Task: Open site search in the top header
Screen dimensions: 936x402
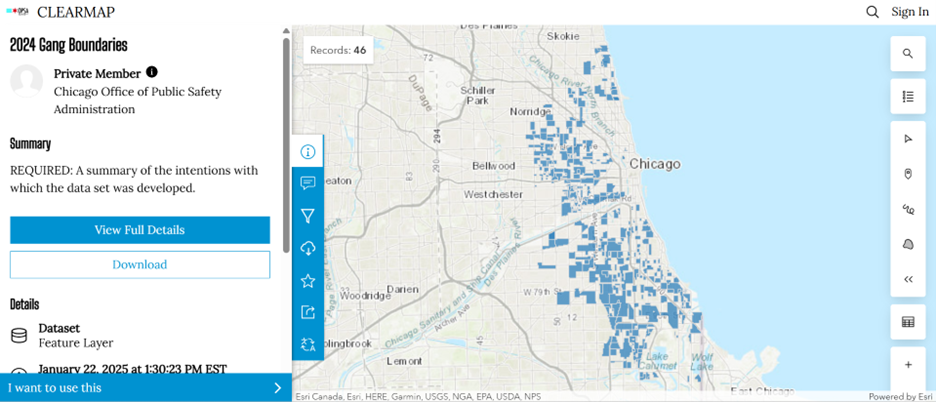Action: 872,12
